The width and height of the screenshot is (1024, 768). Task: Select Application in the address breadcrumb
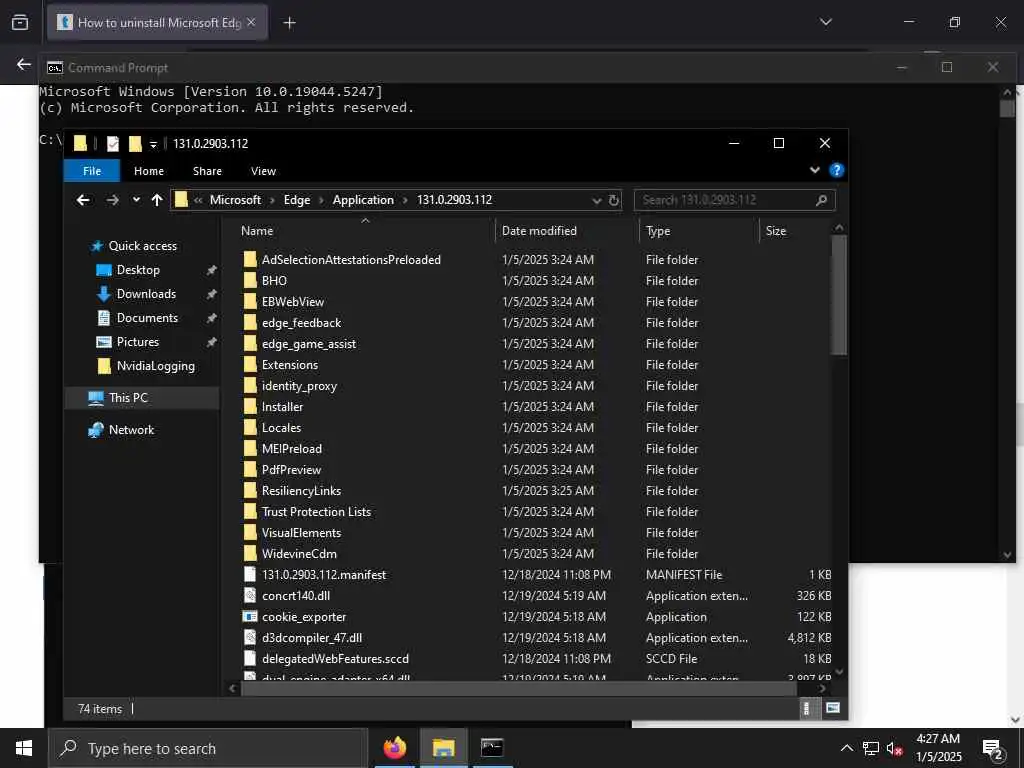363,200
